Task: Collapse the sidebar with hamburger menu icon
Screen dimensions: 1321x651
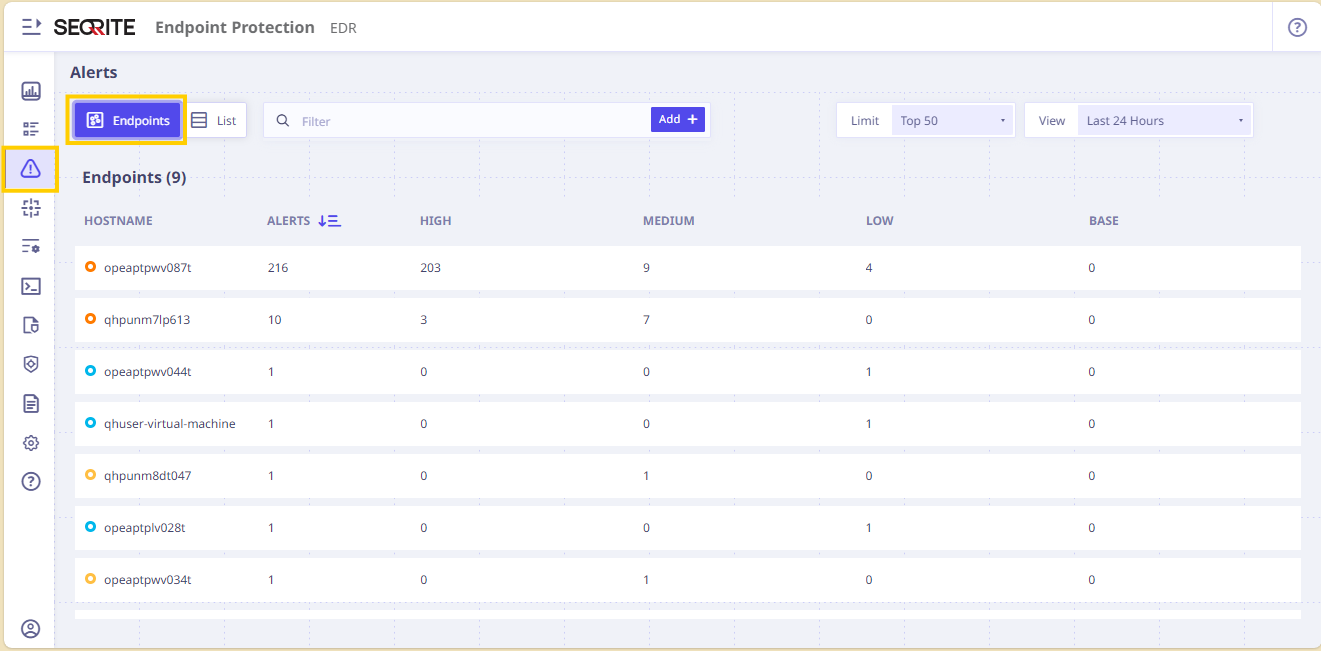Action: click(x=32, y=27)
